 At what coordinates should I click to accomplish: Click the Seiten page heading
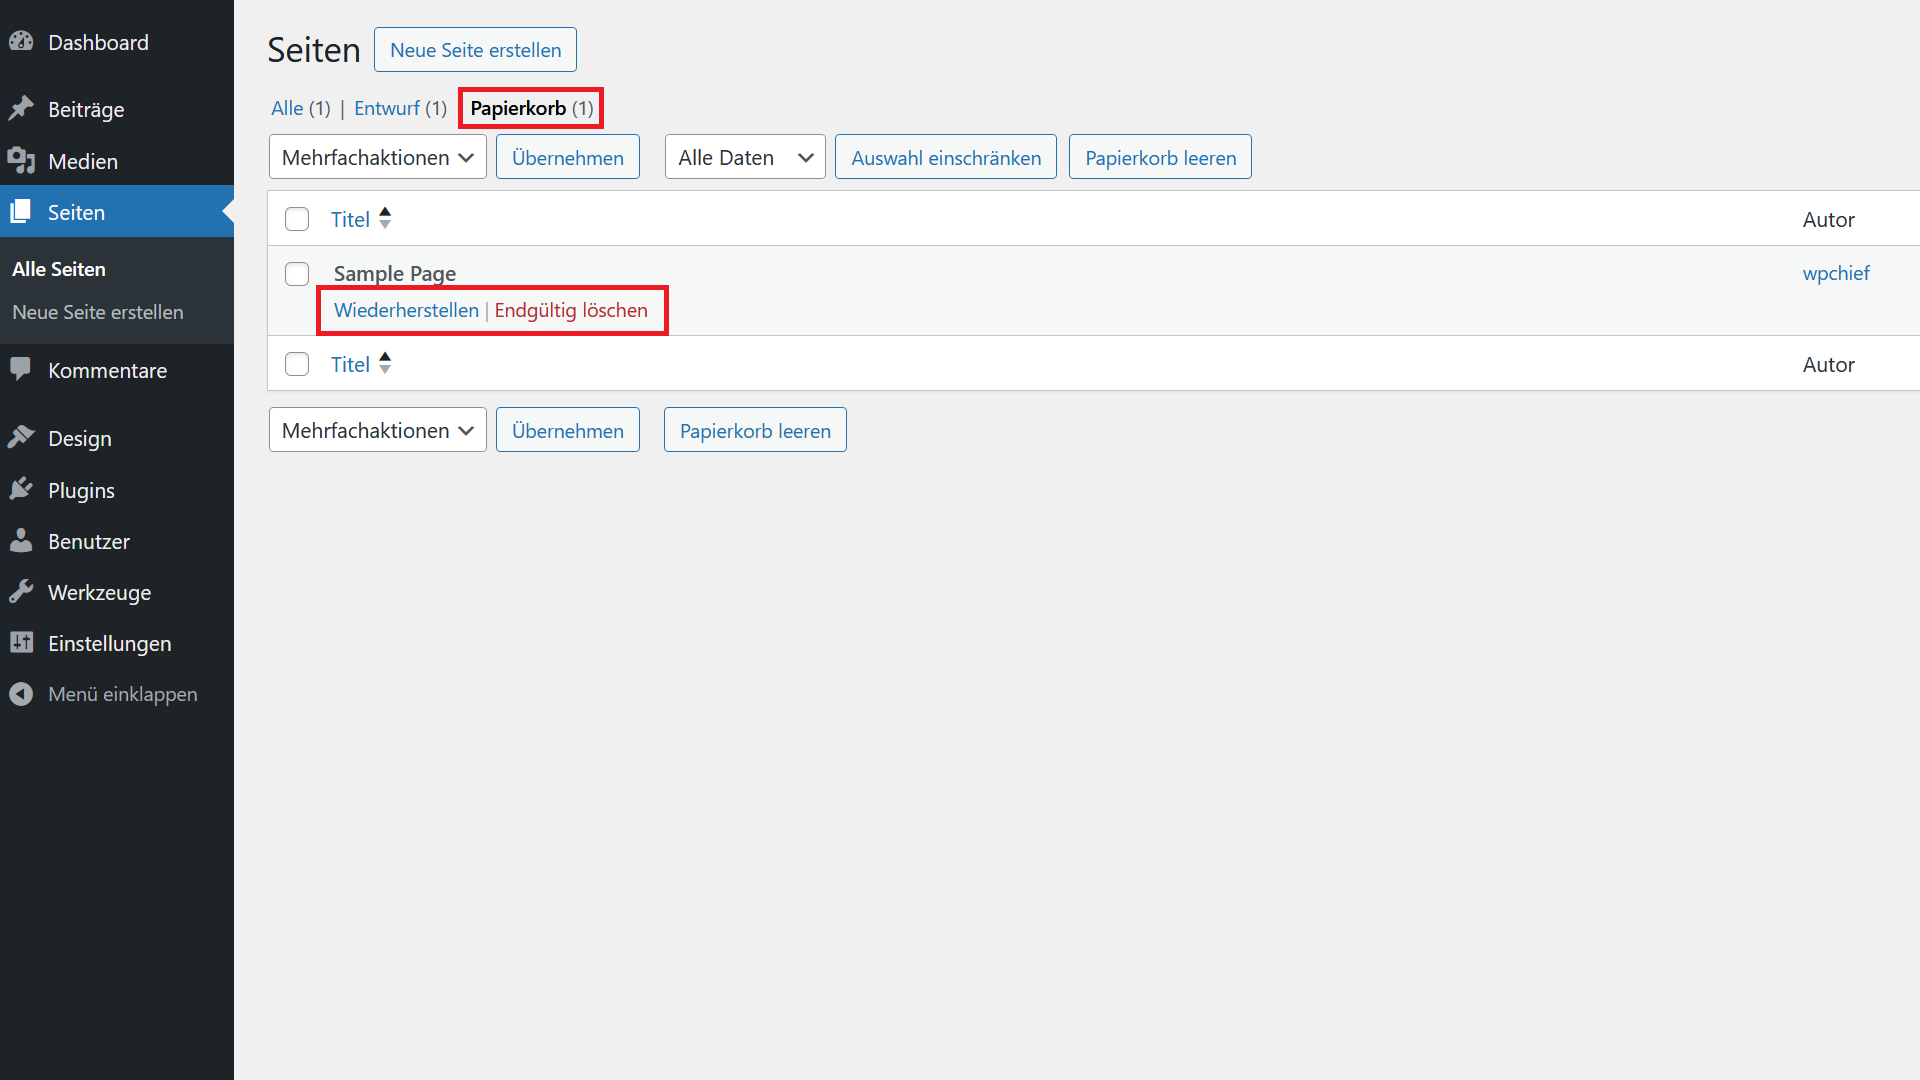pos(314,50)
